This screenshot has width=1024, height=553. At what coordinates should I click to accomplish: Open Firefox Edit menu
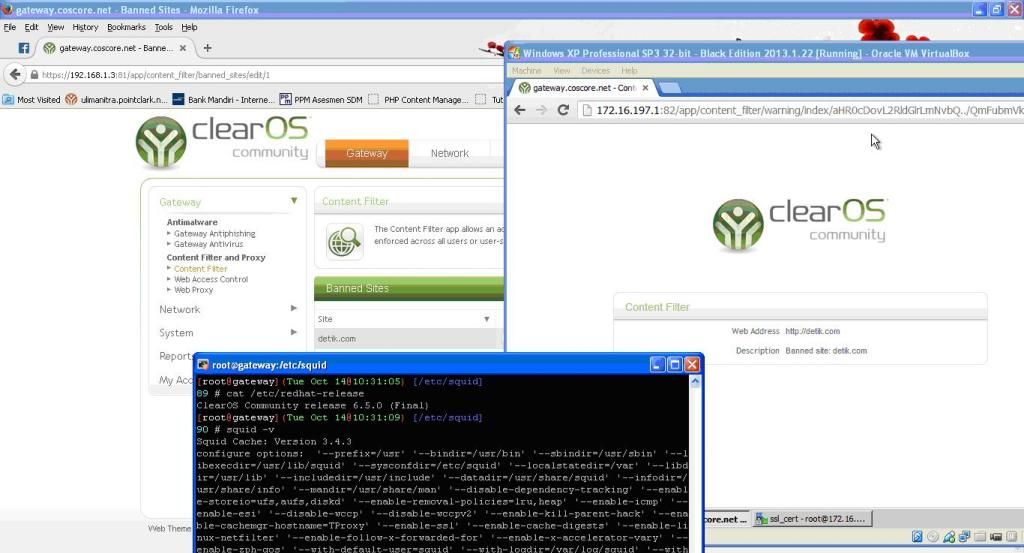(31, 27)
